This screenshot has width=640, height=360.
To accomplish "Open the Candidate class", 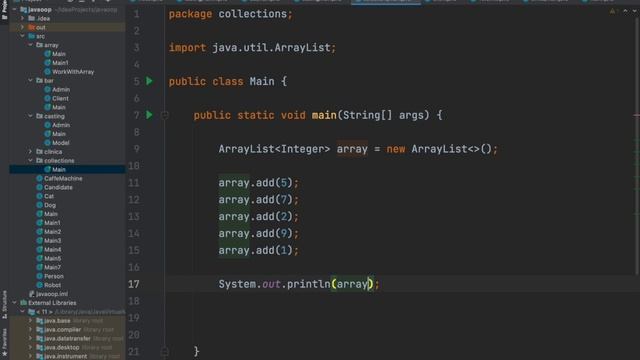I will [x=58, y=187].
